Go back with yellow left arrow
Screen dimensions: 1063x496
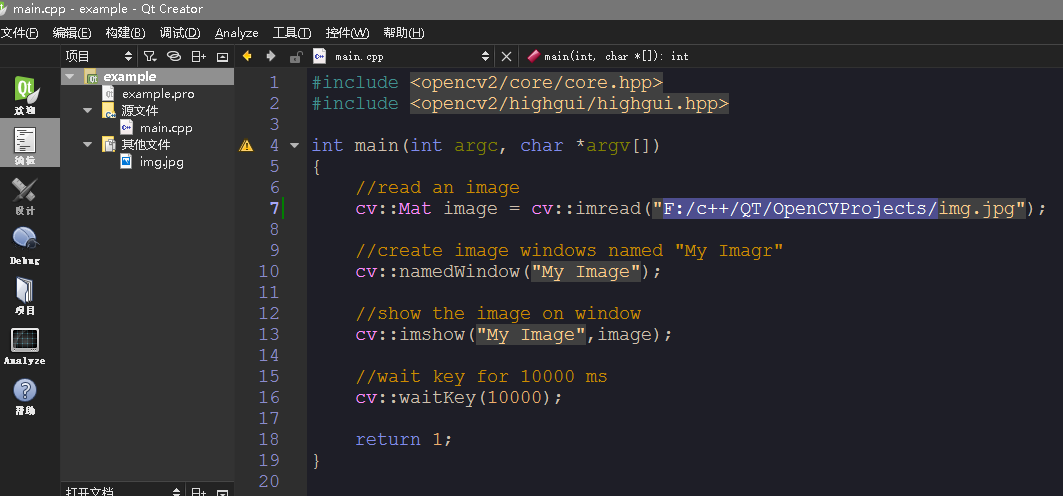pos(247,56)
